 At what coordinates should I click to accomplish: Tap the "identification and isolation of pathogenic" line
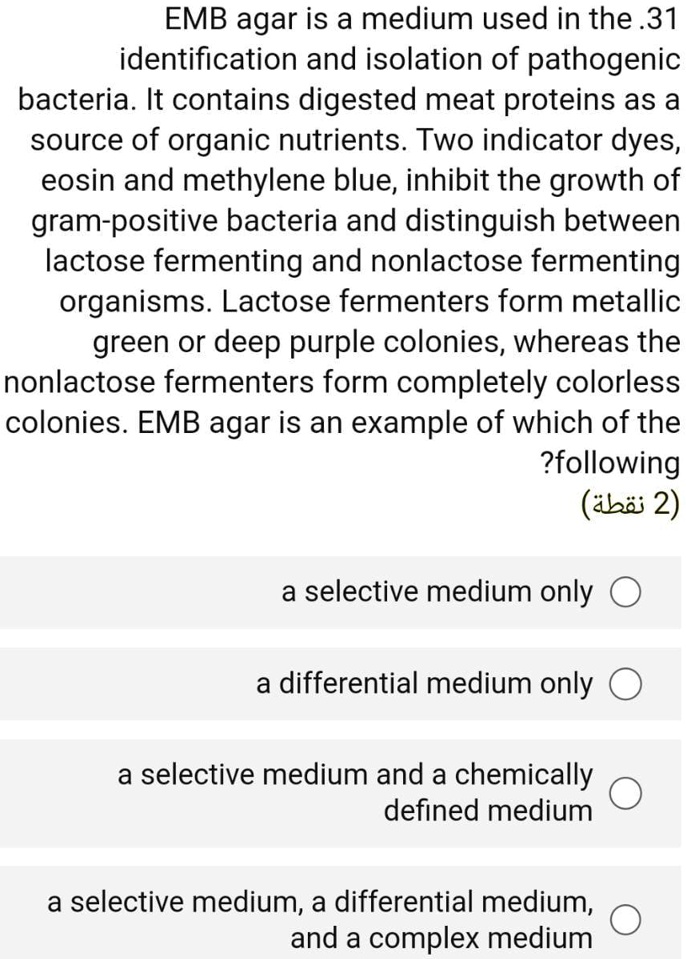coord(399,59)
